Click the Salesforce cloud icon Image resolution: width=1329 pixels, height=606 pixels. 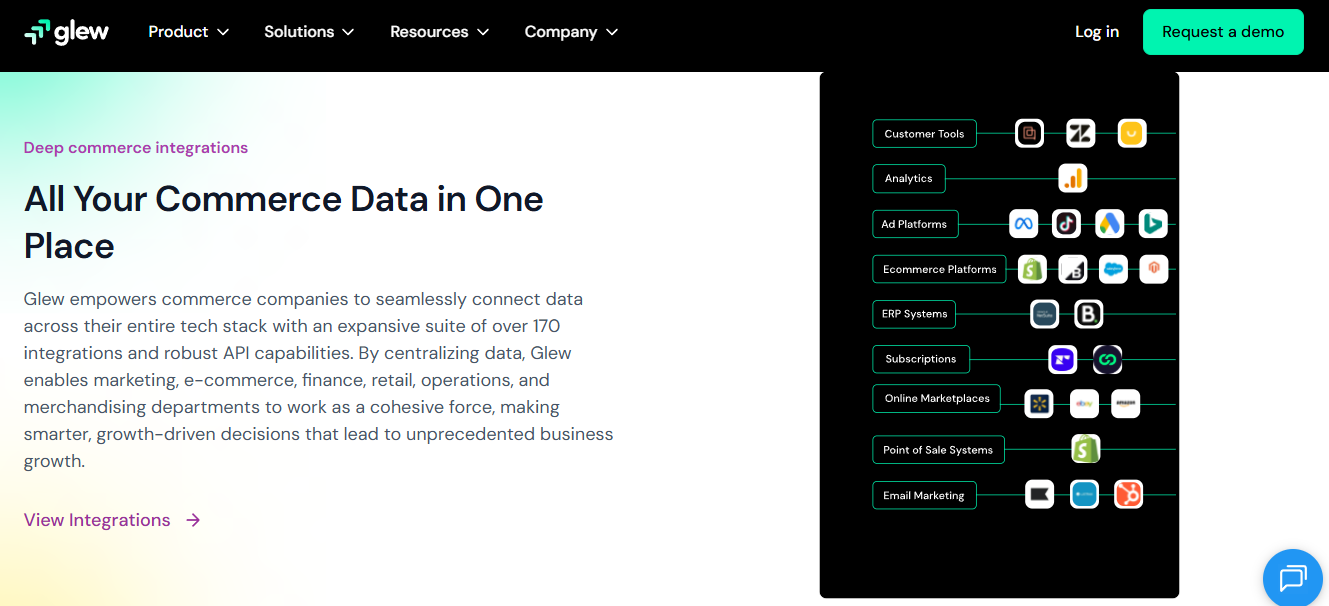point(1113,268)
